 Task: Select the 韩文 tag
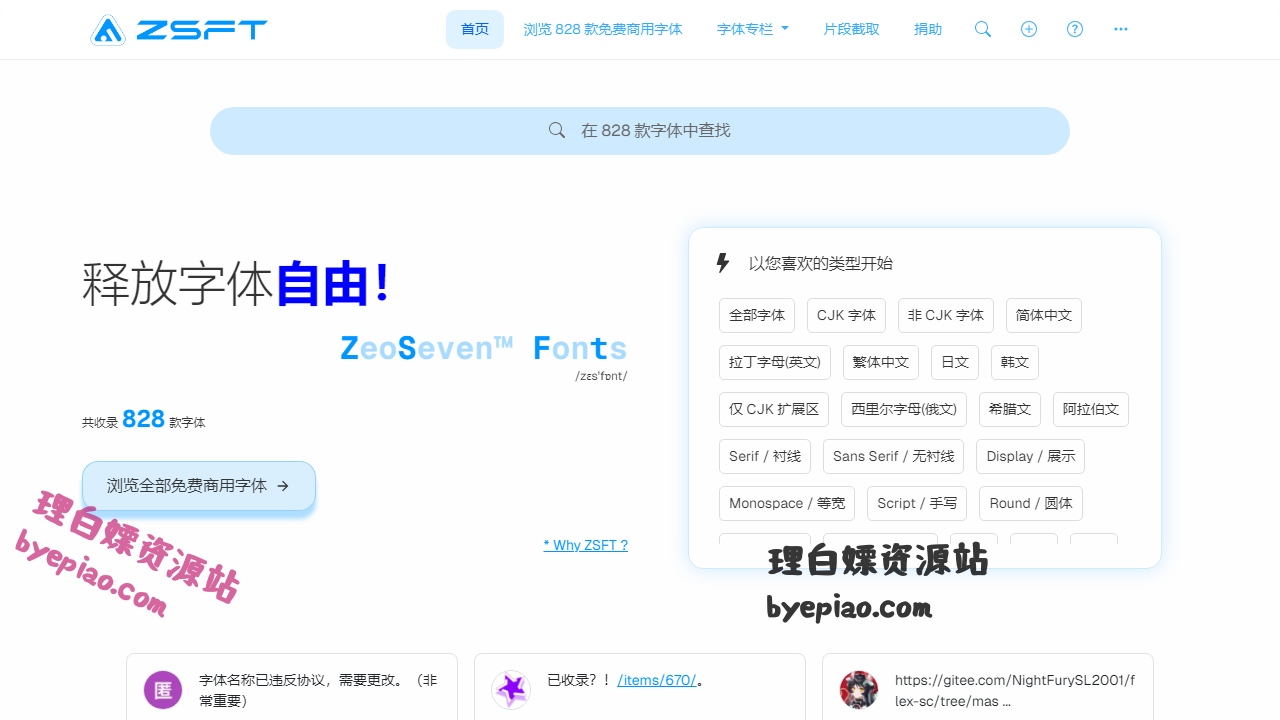[1015, 362]
